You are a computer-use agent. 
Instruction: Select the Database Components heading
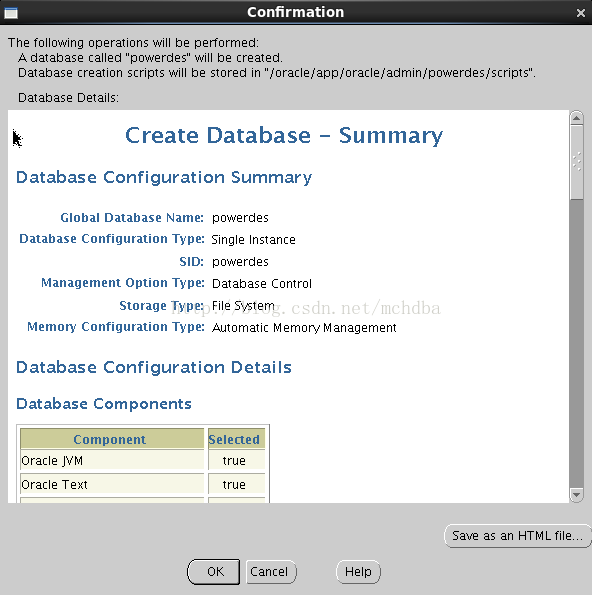(104, 404)
